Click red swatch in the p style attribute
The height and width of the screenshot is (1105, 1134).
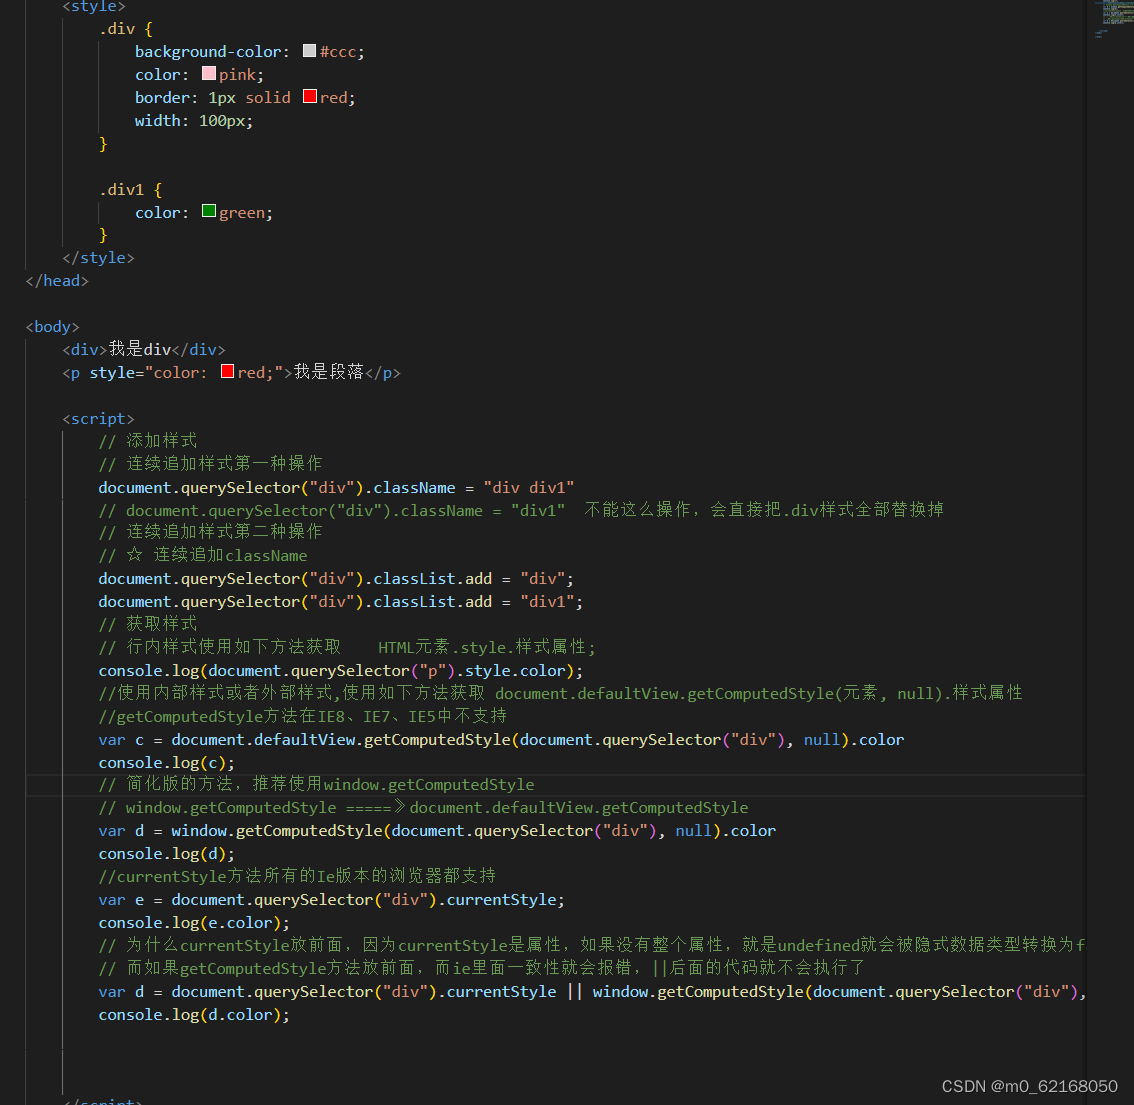point(227,372)
